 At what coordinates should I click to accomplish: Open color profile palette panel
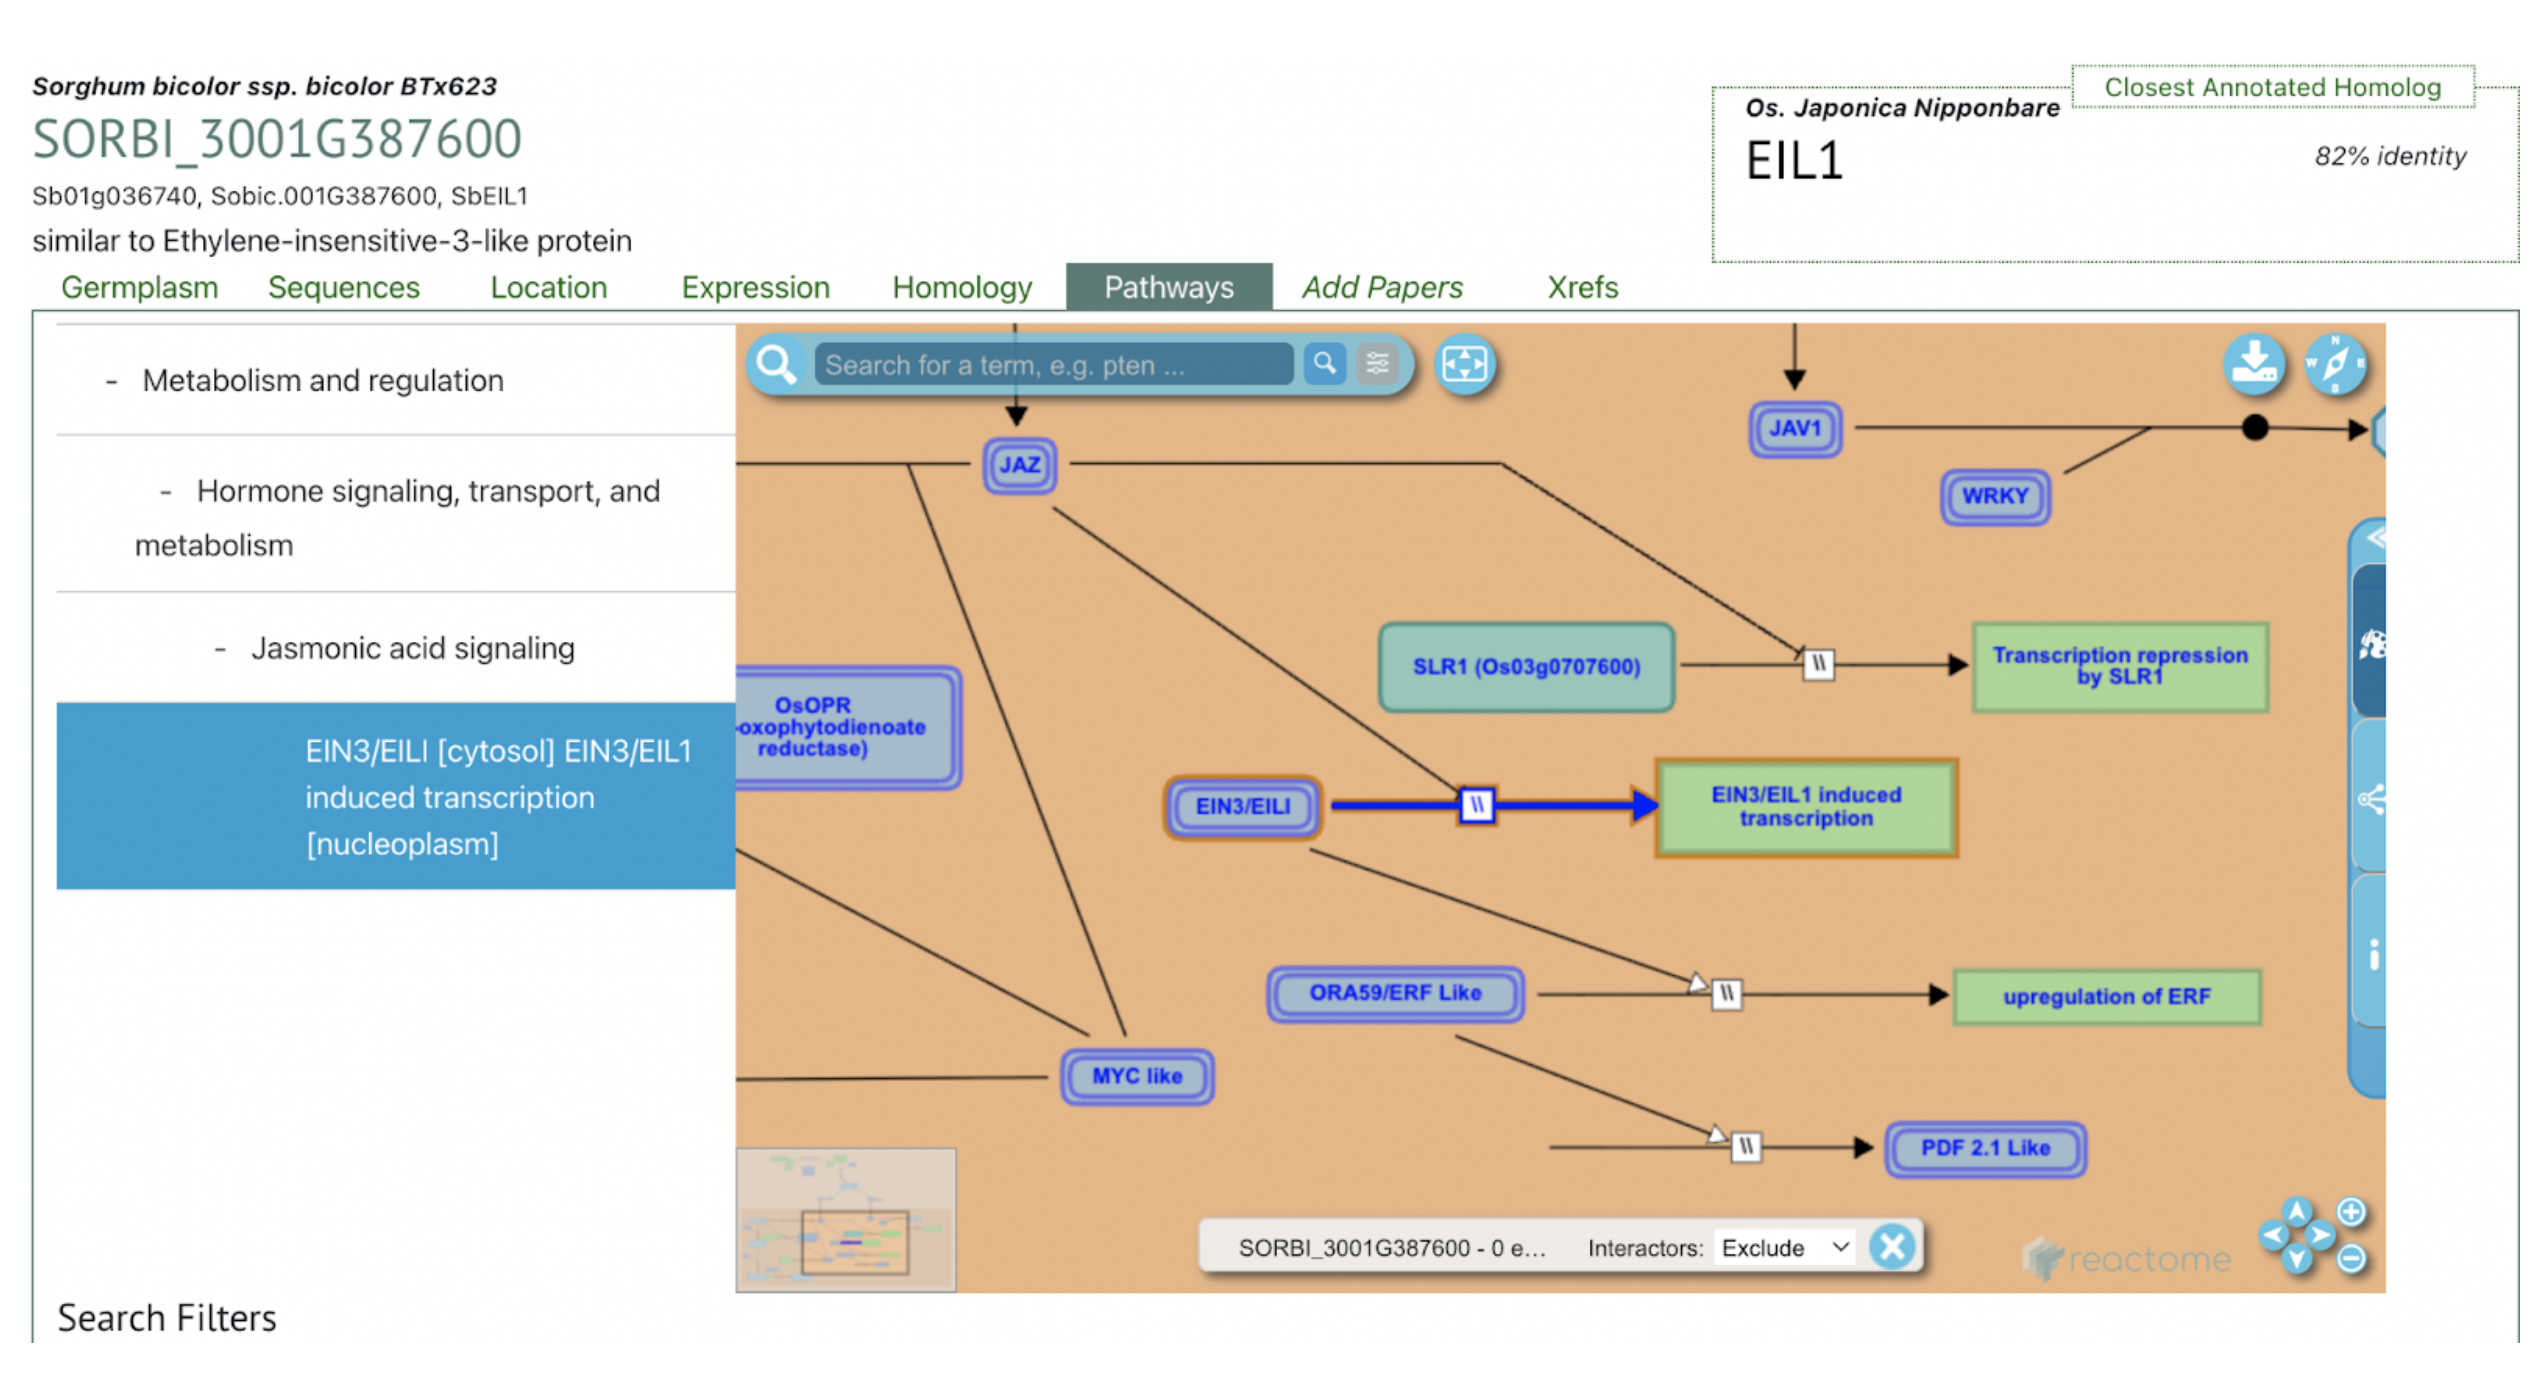pos(2371,645)
